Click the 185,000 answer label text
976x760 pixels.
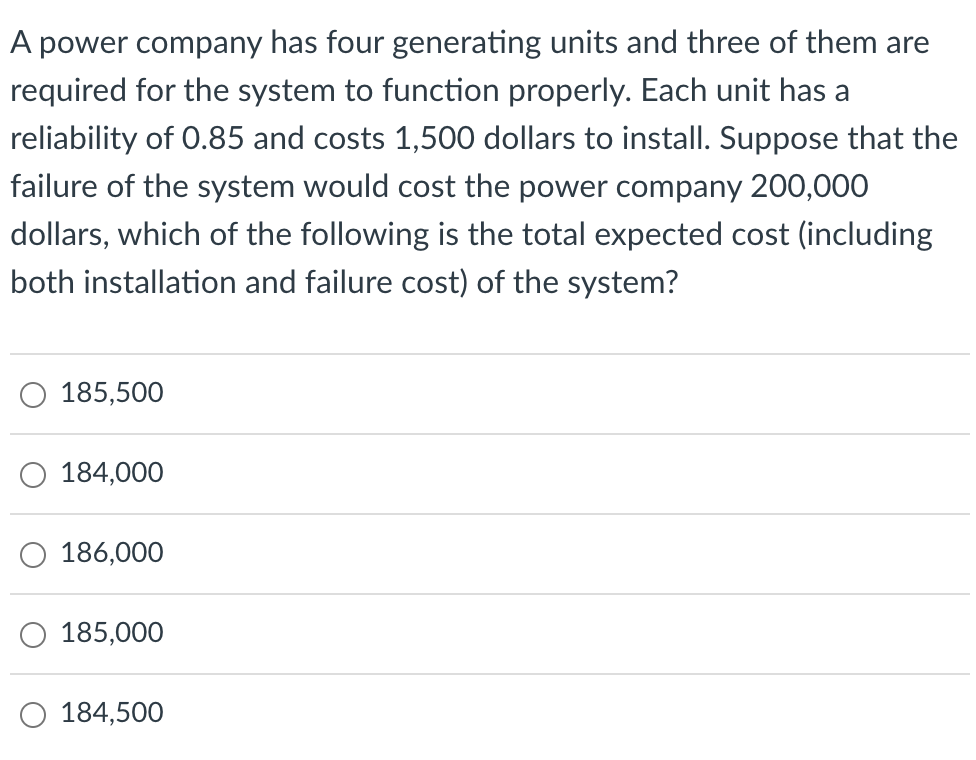[111, 632]
